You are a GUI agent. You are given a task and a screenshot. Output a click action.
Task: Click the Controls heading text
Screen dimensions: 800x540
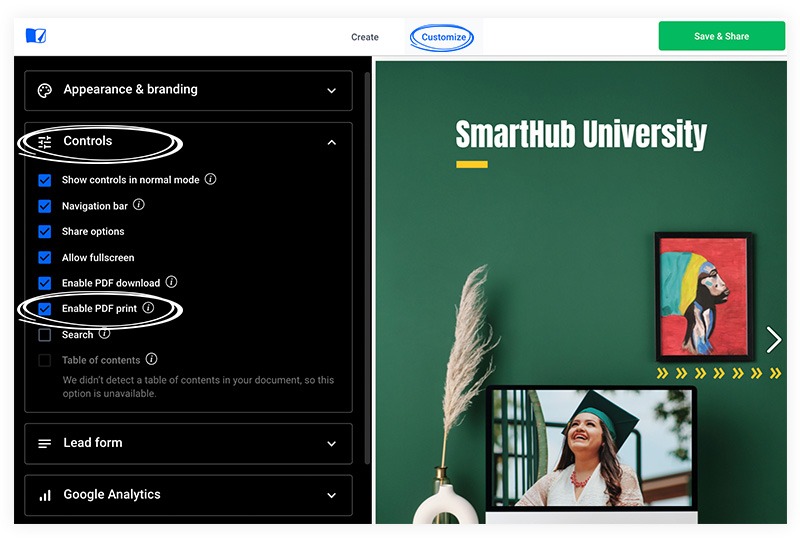(88, 141)
